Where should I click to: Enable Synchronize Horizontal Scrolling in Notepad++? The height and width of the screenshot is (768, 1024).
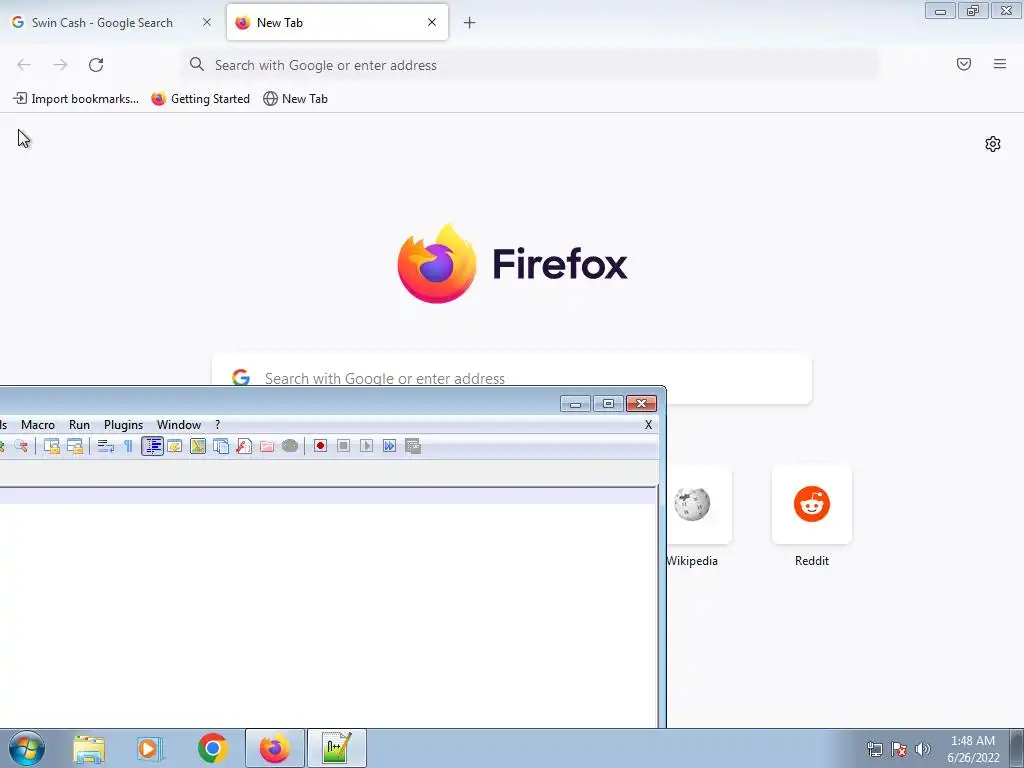point(75,446)
